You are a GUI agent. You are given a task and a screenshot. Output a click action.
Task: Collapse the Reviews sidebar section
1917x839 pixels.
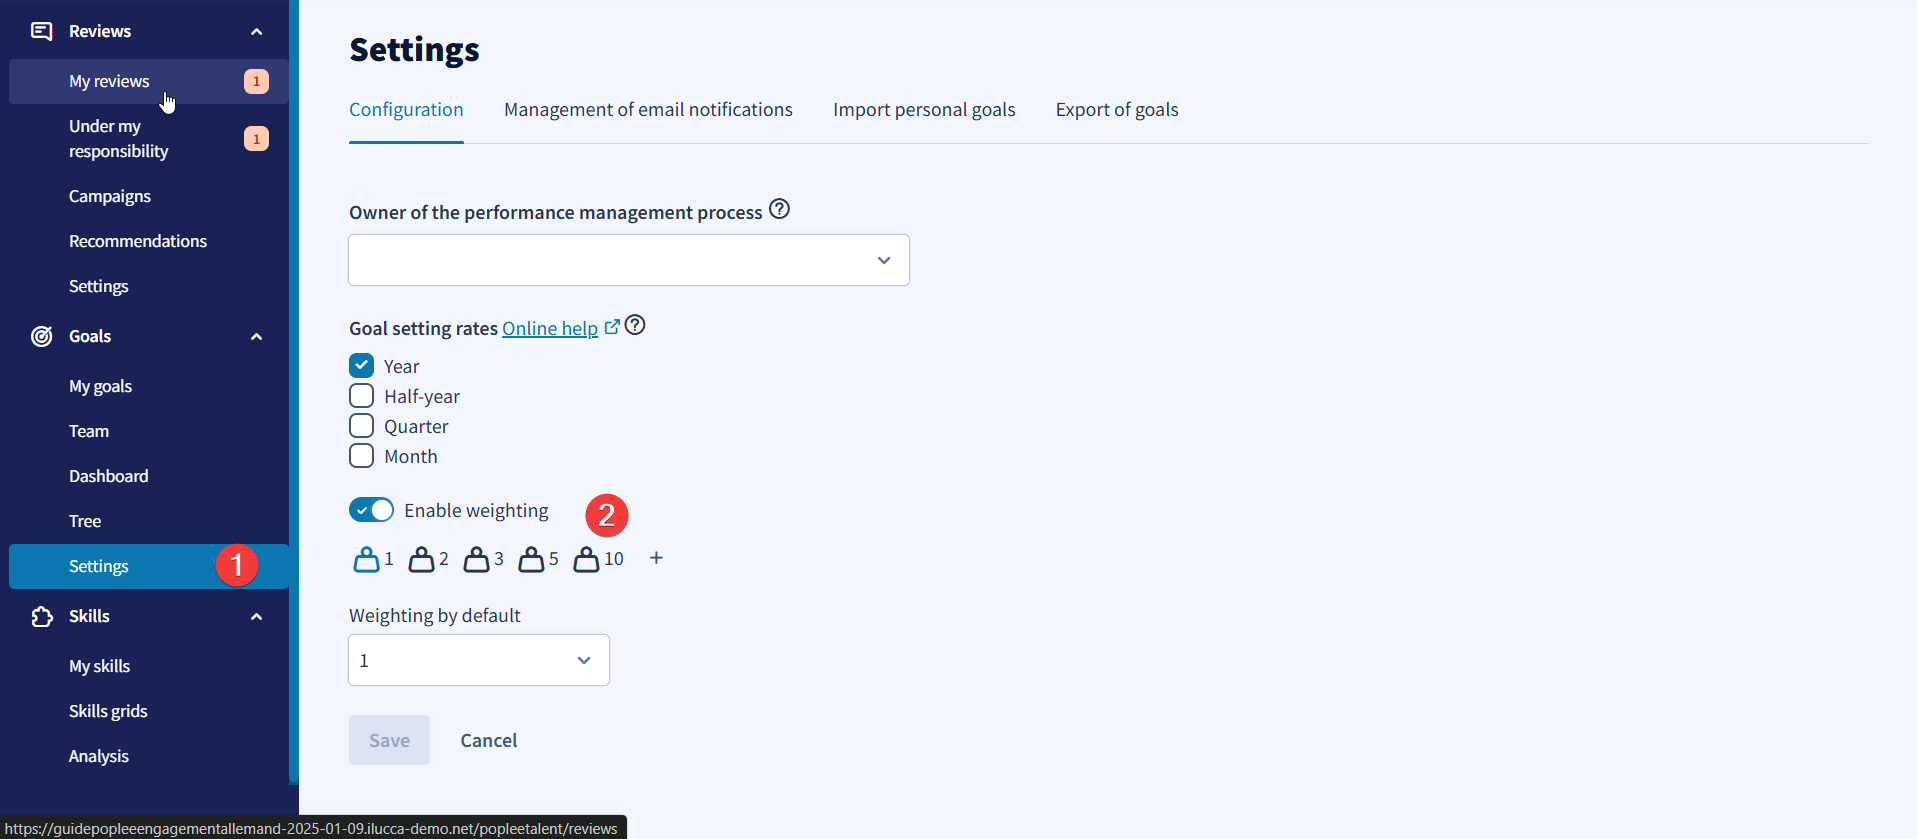[x=256, y=32]
